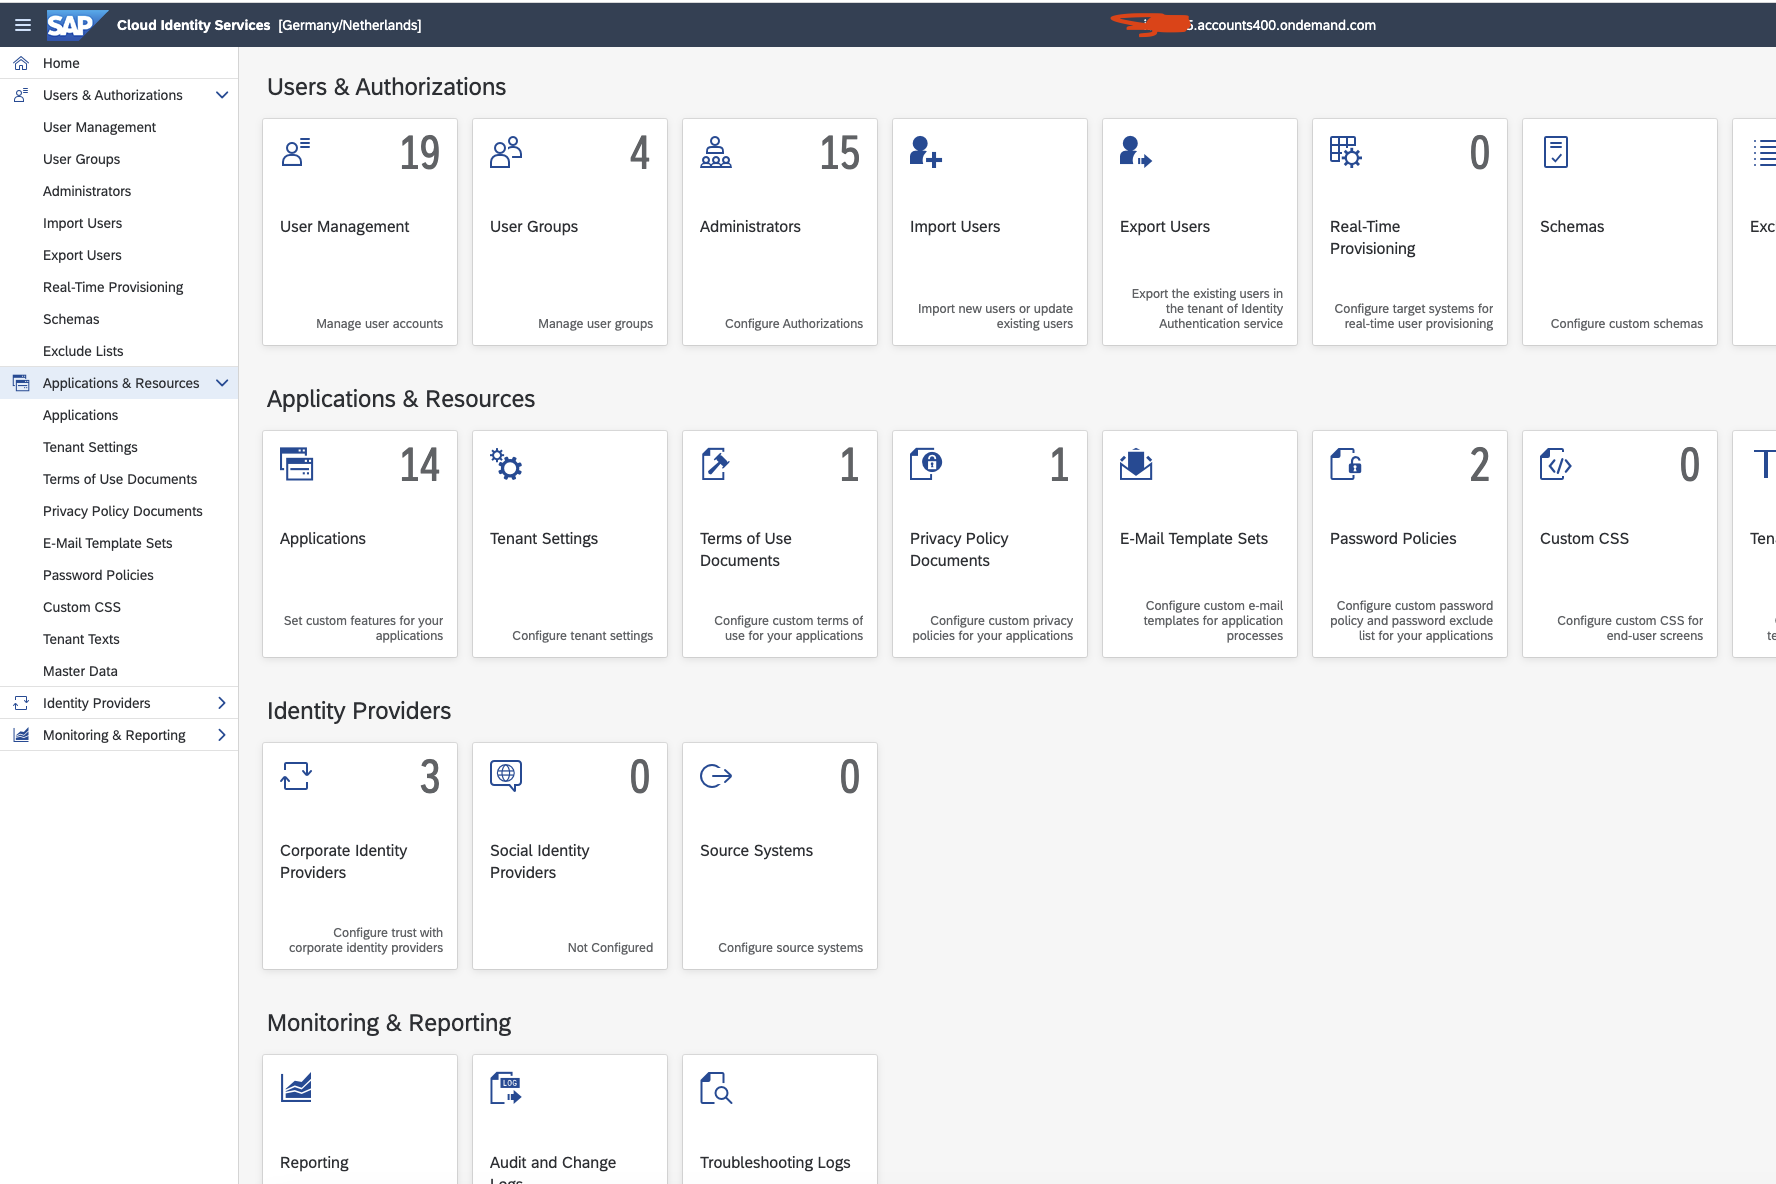Open Custom CSS from sidebar
Image resolution: width=1776 pixels, height=1184 pixels.
[x=119, y=607]
